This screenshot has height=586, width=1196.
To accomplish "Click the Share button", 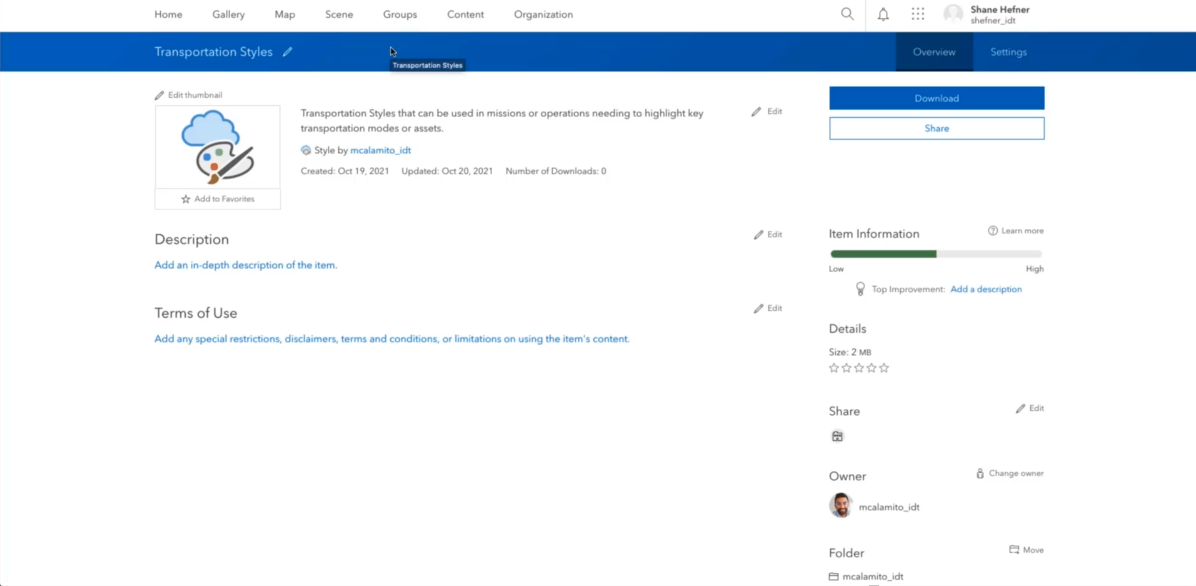I will (x=937, y=128).
